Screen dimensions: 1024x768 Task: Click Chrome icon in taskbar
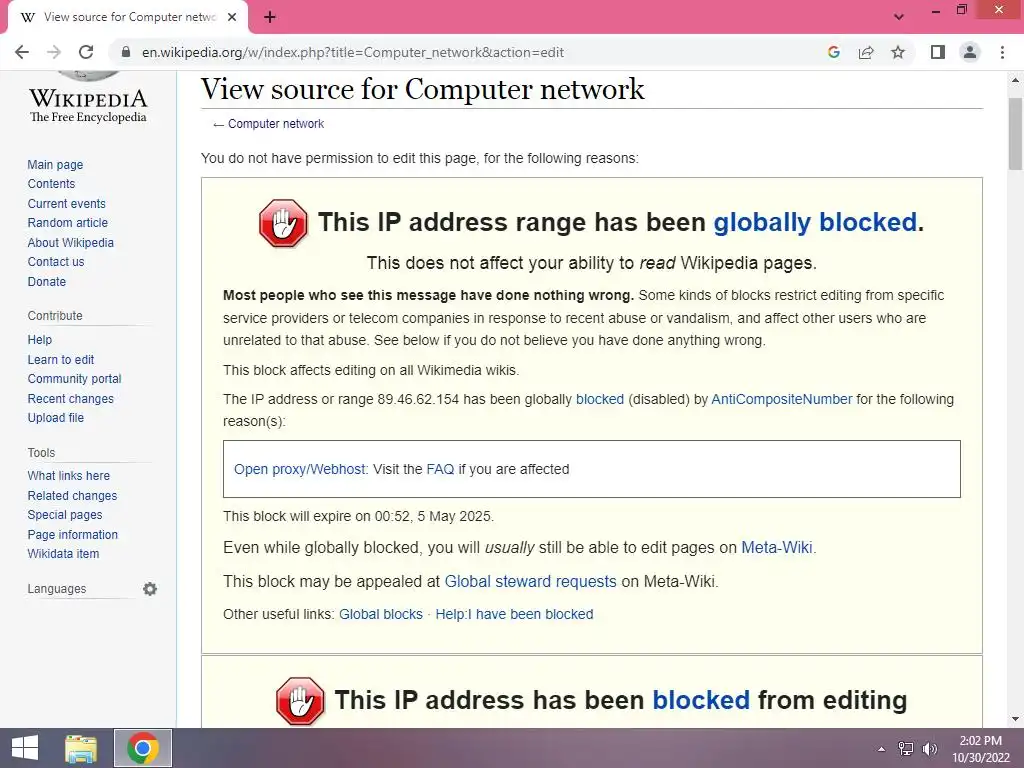point(143,748)
